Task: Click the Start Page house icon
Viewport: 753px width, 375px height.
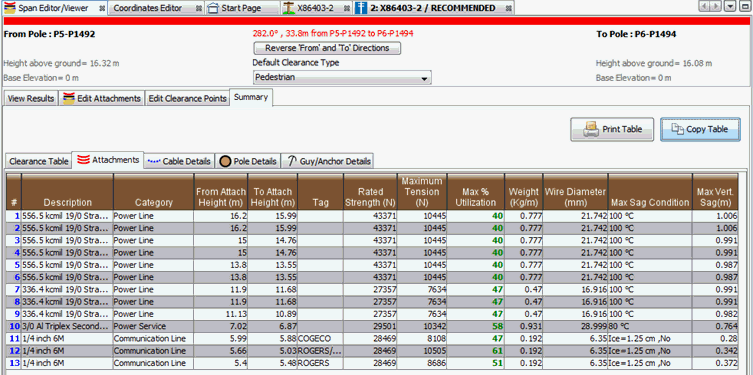Action: click(213, 8)
